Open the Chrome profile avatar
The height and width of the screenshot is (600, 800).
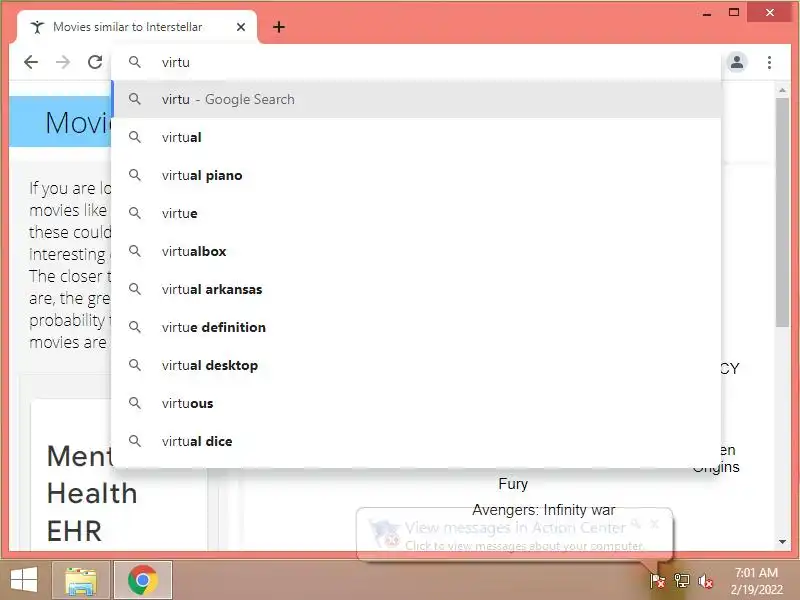(x=736, y=62)
